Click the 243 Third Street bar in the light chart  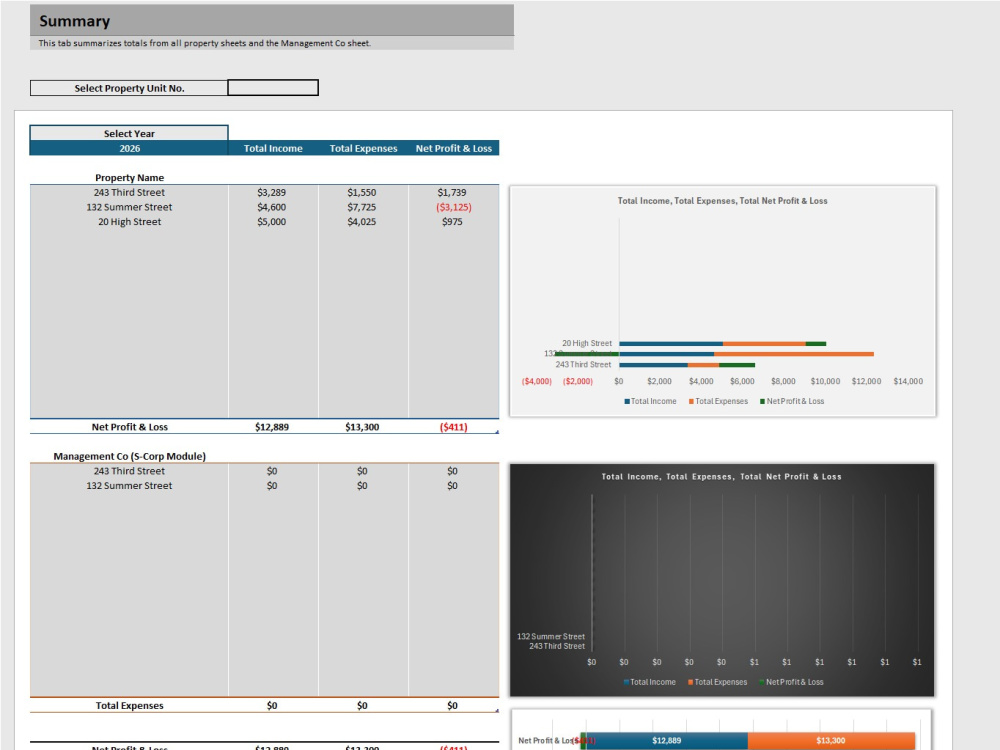687,365
